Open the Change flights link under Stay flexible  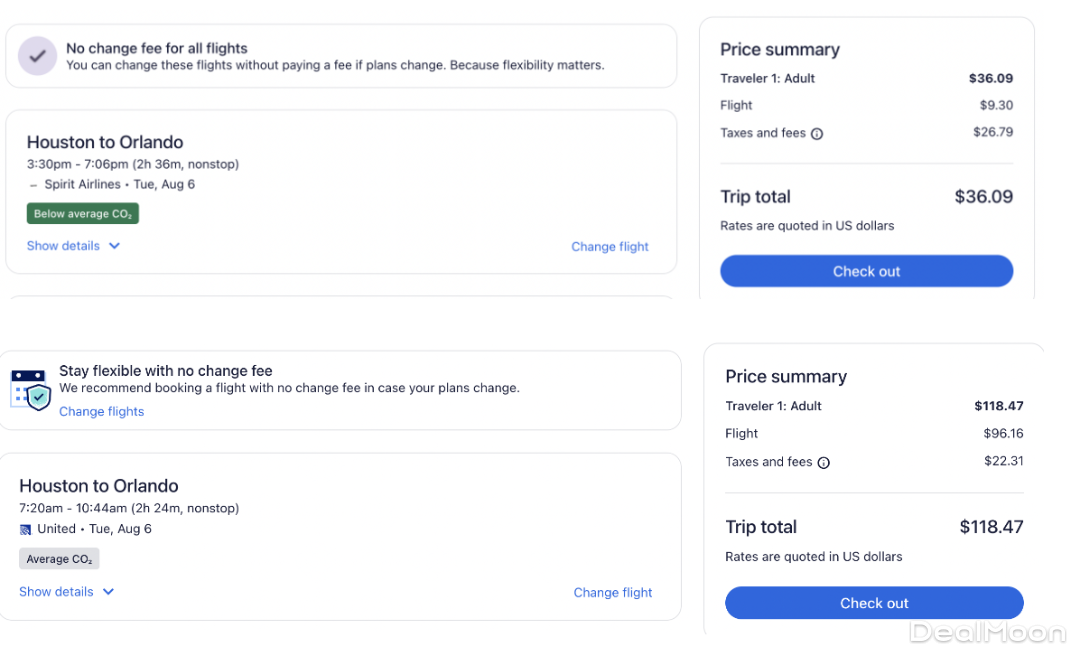click(101, 412)
